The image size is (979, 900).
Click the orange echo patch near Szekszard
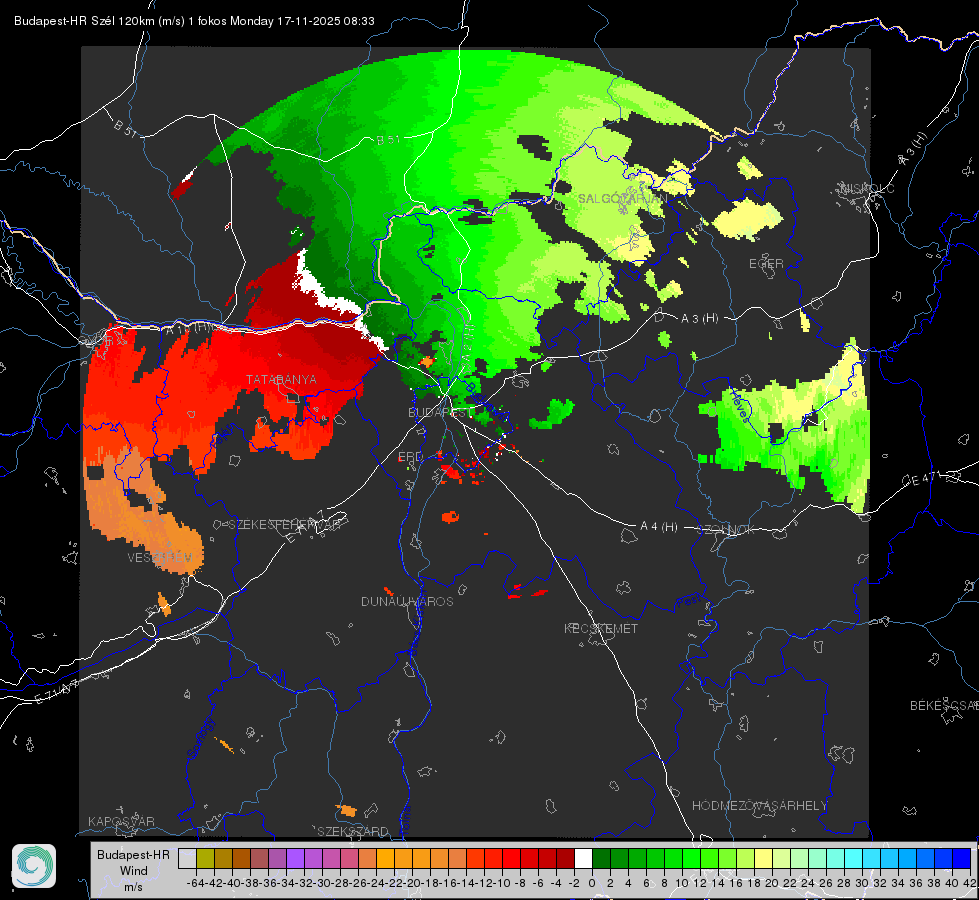tap(347, 811)
